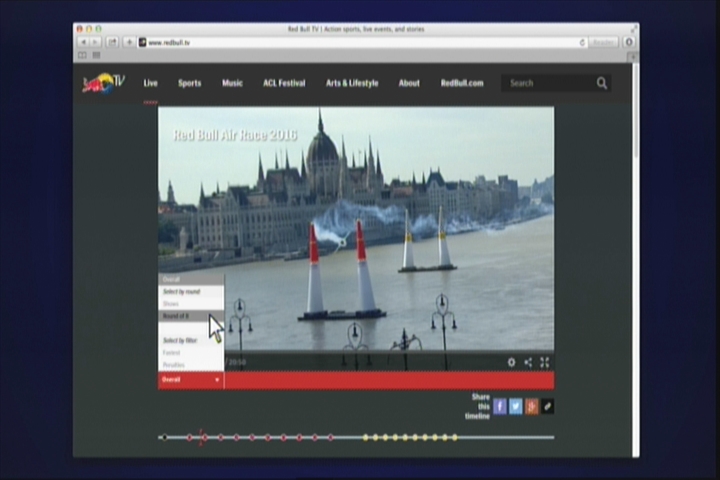
Task: Visit the RedBull.com link
Action: coord(462,83)
